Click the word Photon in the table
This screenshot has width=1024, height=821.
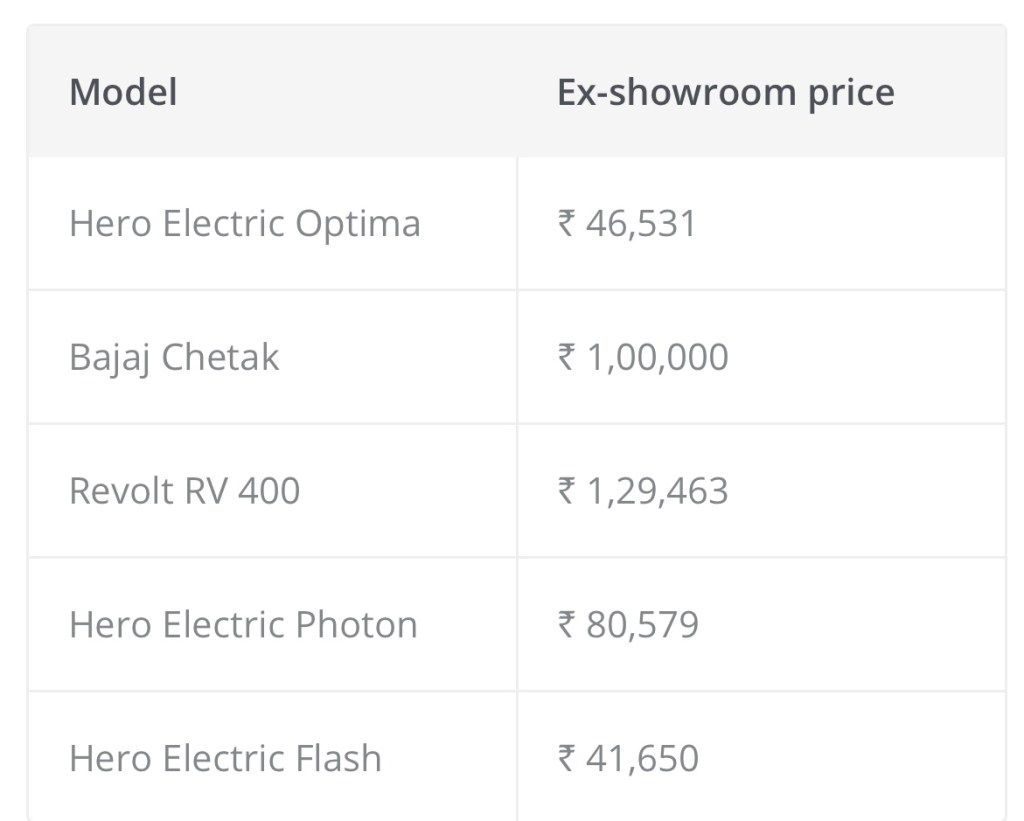tap(356, 625)
